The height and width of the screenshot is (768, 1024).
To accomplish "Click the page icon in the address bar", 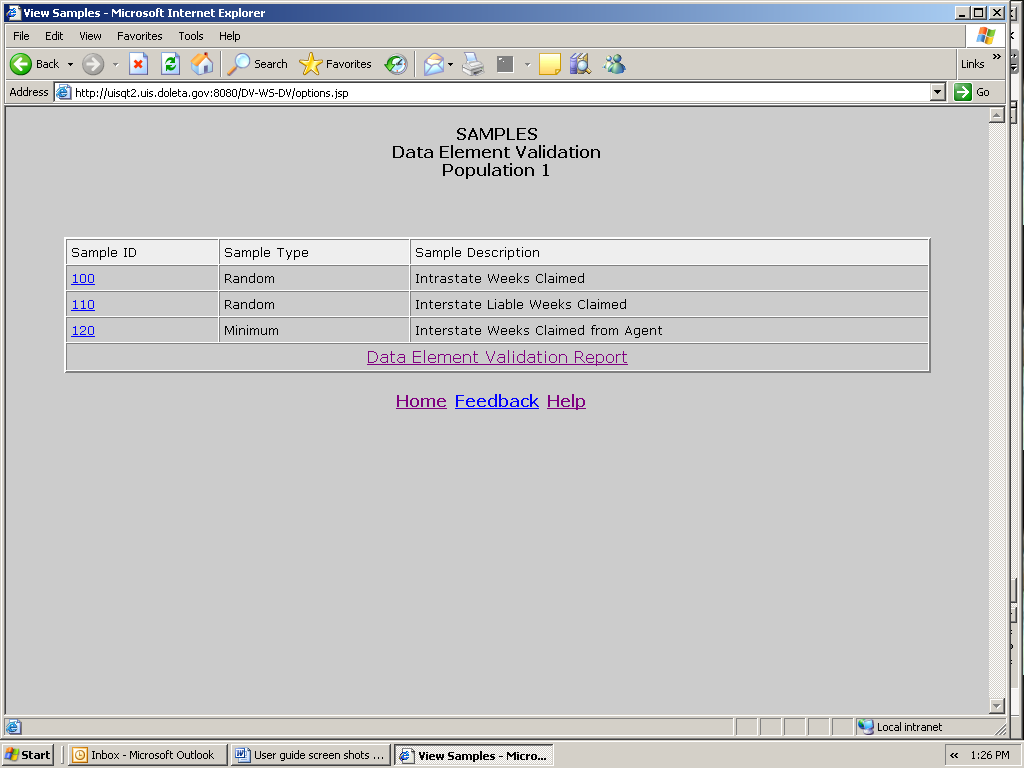I will pos(63,92).
